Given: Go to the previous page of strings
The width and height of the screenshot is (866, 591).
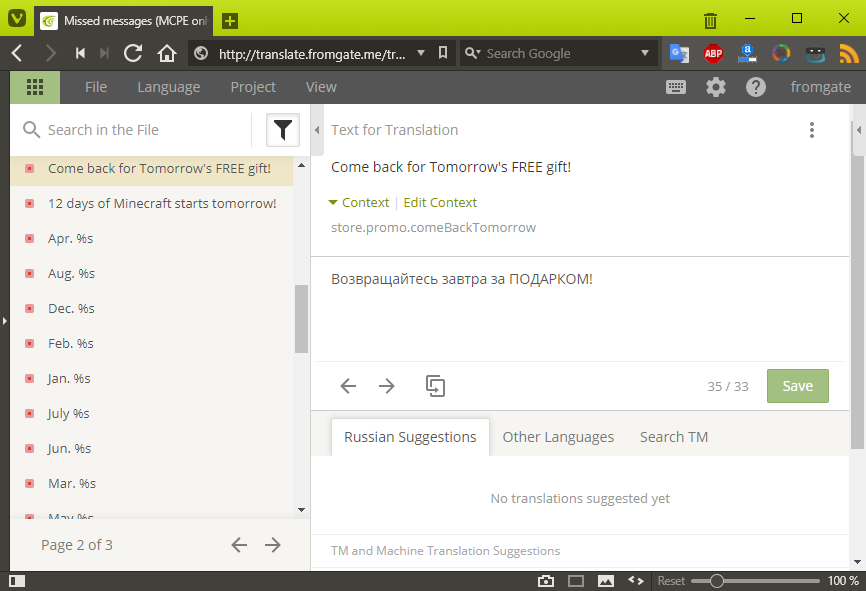Looking at the screenshot, I should click(238, 545).
